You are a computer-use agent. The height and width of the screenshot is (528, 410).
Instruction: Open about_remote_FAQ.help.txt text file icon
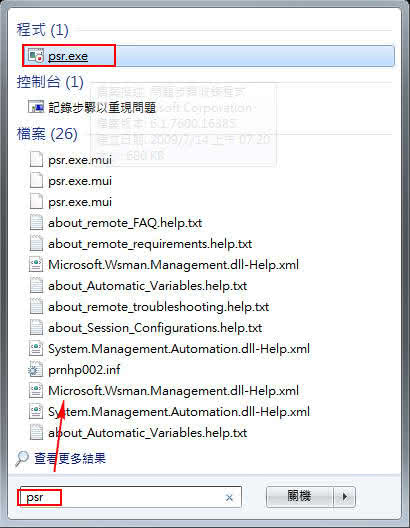(36, 223)
